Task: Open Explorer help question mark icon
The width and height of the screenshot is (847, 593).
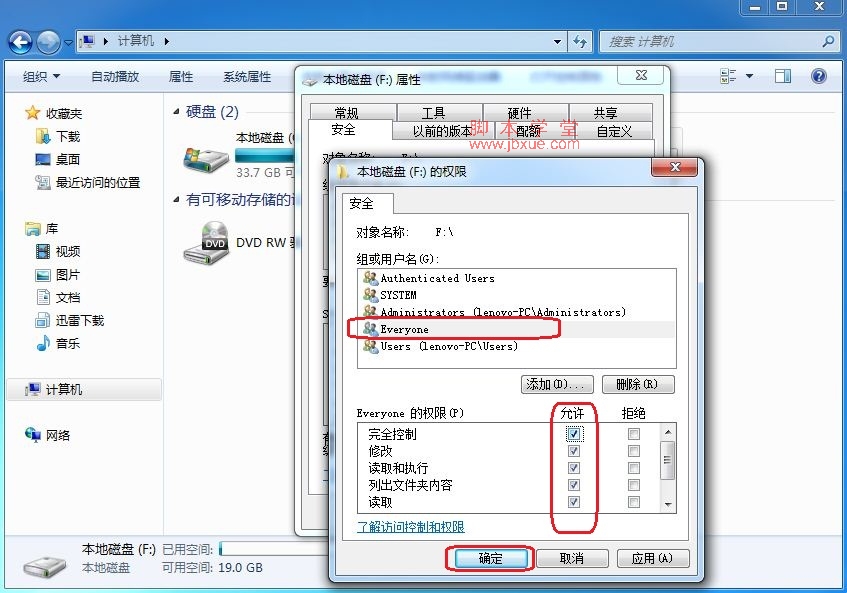Action: click(818, 76)
